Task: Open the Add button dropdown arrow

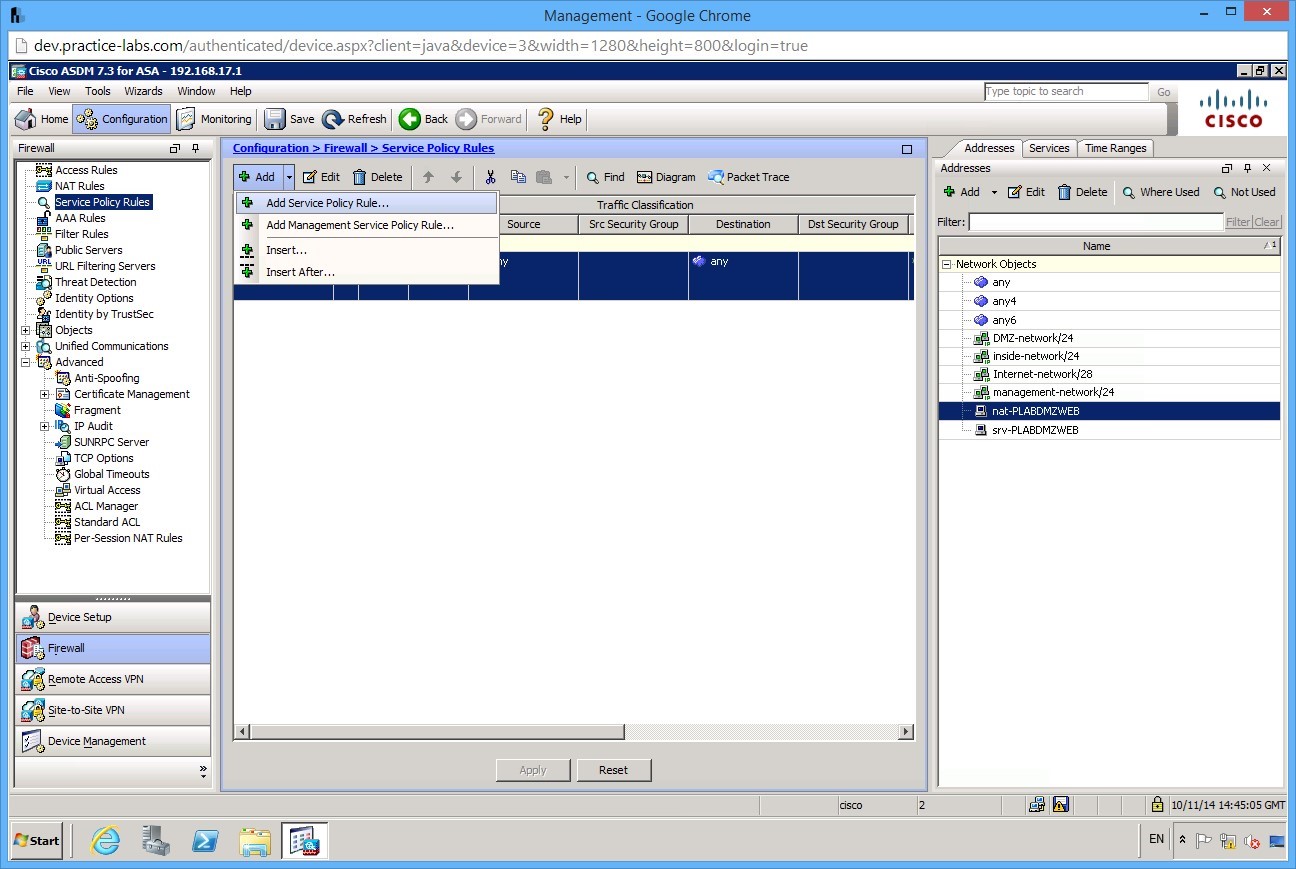Action: click(288, 177)
